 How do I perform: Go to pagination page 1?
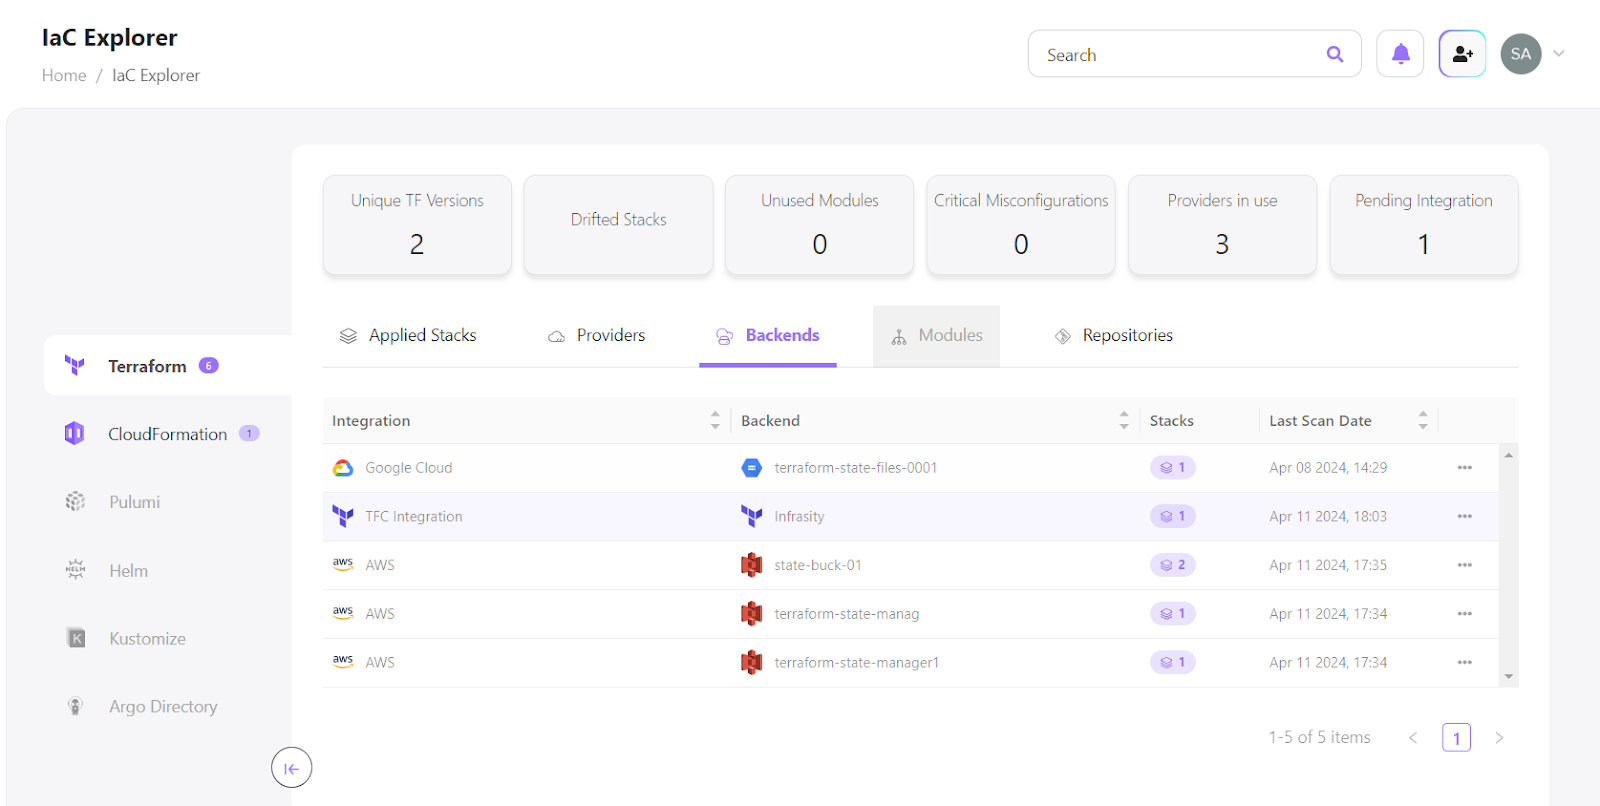(1456, 738)
